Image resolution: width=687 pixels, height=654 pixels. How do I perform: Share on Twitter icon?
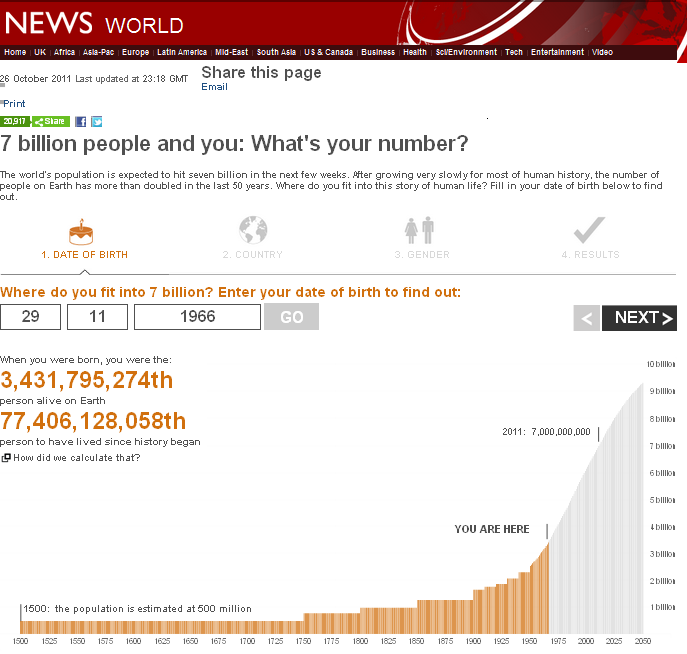96,122
